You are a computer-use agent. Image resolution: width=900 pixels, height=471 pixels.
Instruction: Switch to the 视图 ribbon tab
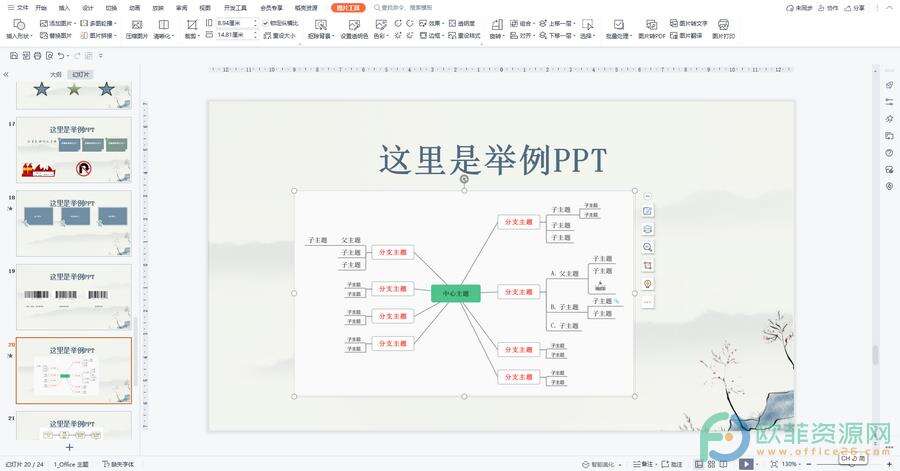pyautogui.click(x=205, y=8)
